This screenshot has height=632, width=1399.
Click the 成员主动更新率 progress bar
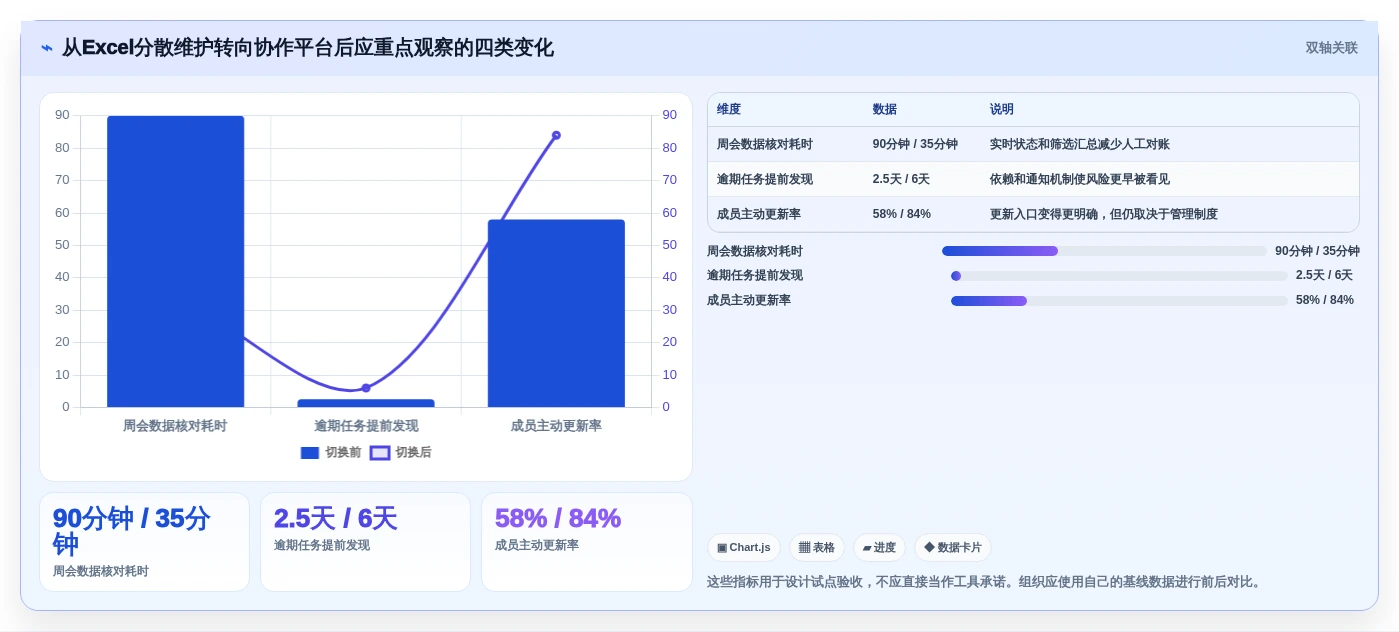tap(1119, 301)
